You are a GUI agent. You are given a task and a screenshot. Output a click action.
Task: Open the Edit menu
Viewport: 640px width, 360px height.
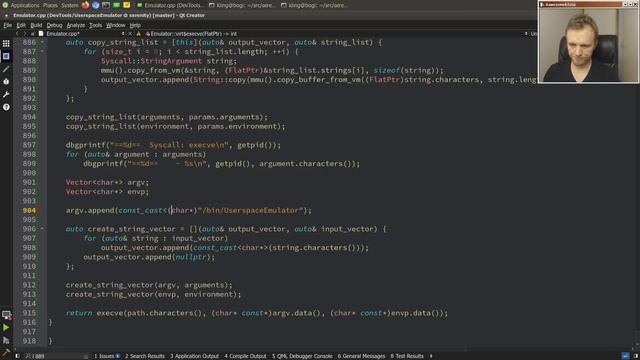click(21, 25)
